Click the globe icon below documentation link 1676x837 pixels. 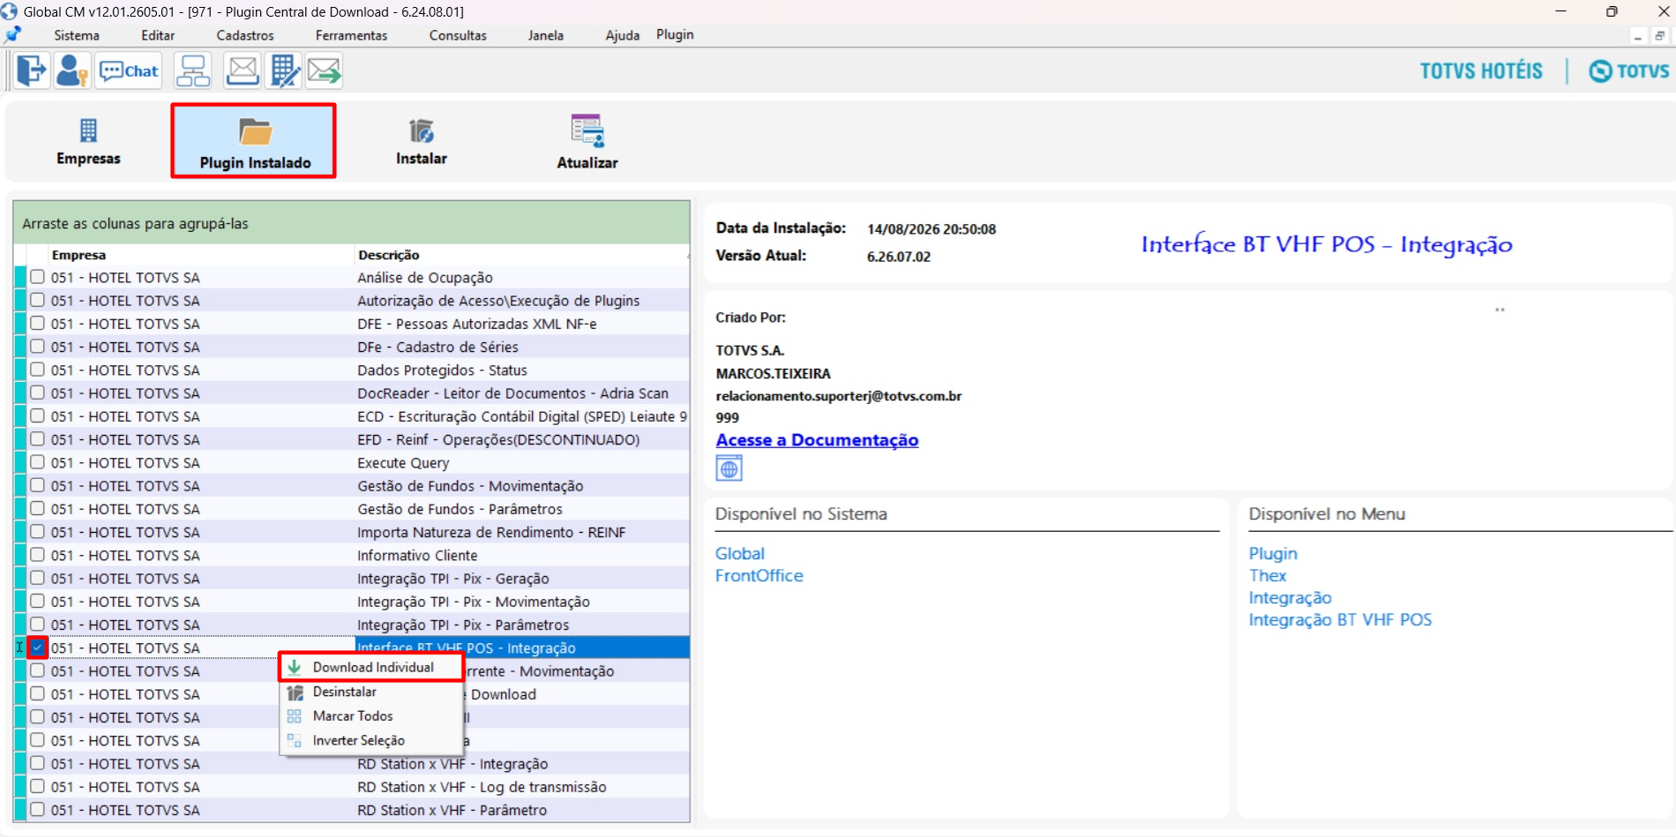(729, 468)
